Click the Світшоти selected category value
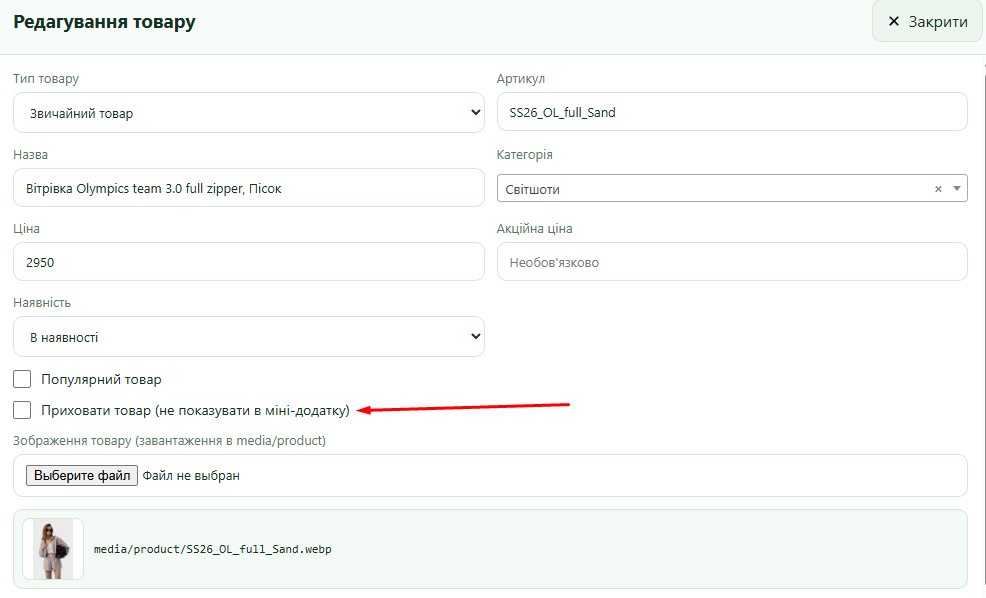 click(533, 189)
